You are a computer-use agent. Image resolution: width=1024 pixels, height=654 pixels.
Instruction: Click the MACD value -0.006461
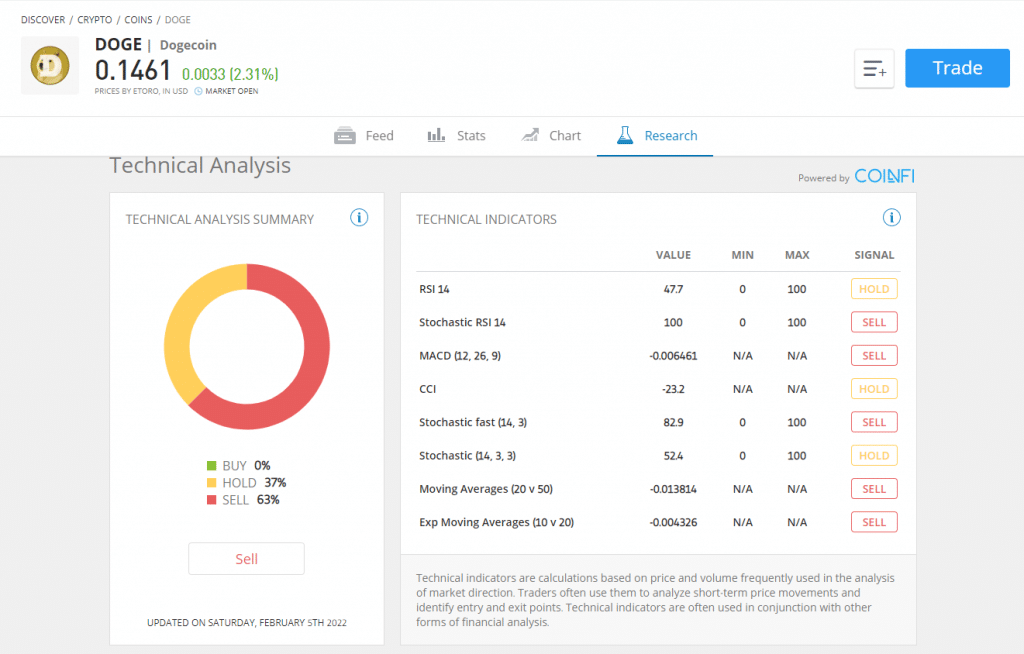coord(673,355)
